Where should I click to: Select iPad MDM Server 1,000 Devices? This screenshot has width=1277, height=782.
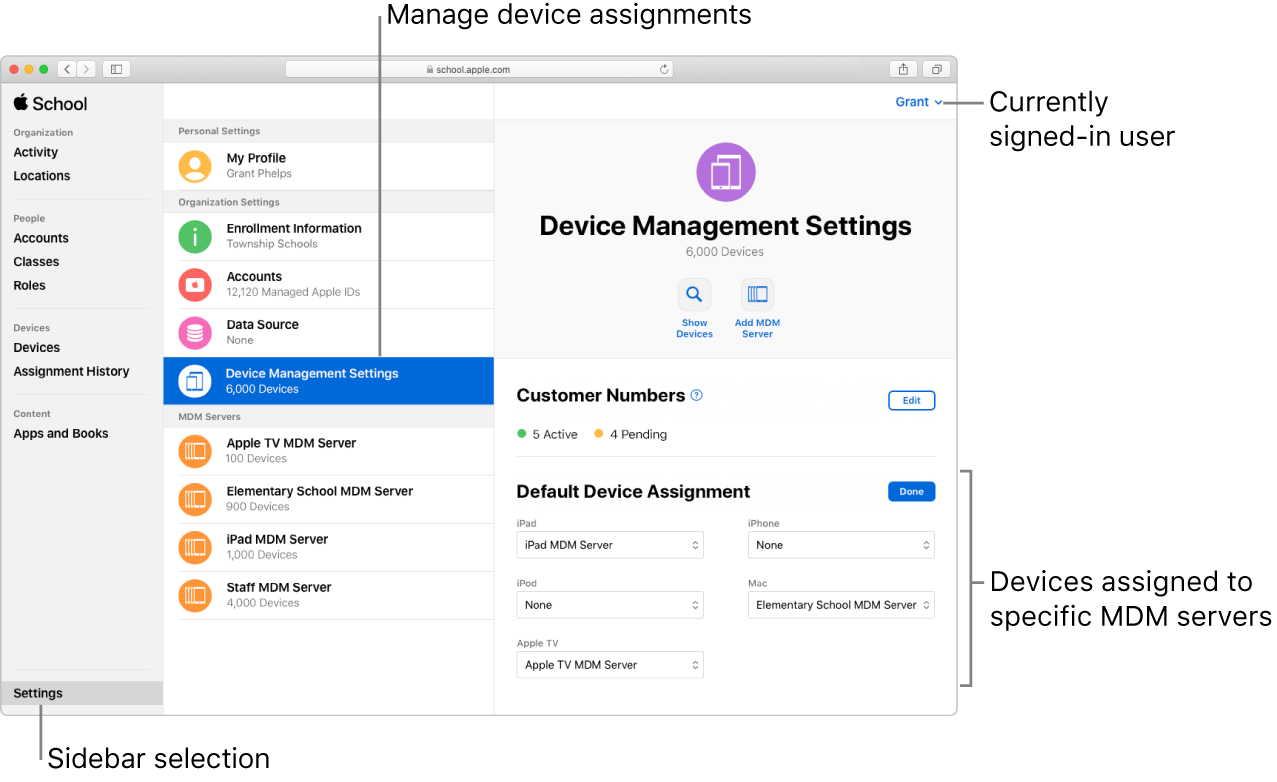[329, 547]
